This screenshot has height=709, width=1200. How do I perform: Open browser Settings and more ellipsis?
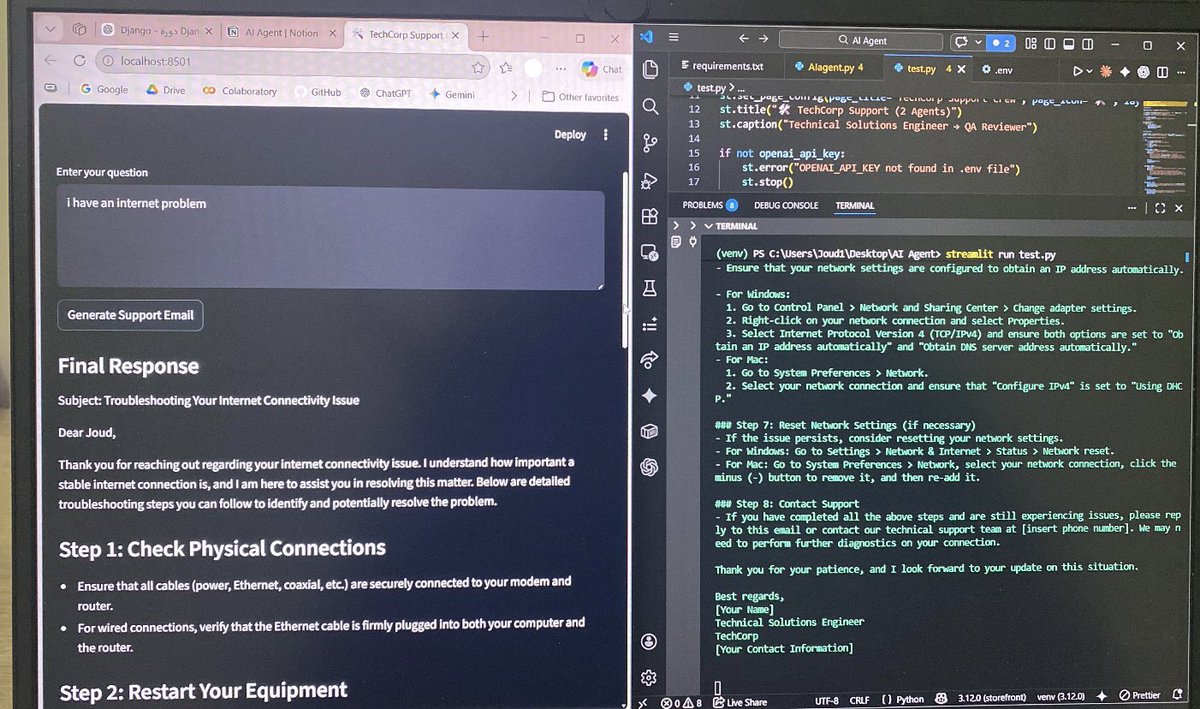559,68
